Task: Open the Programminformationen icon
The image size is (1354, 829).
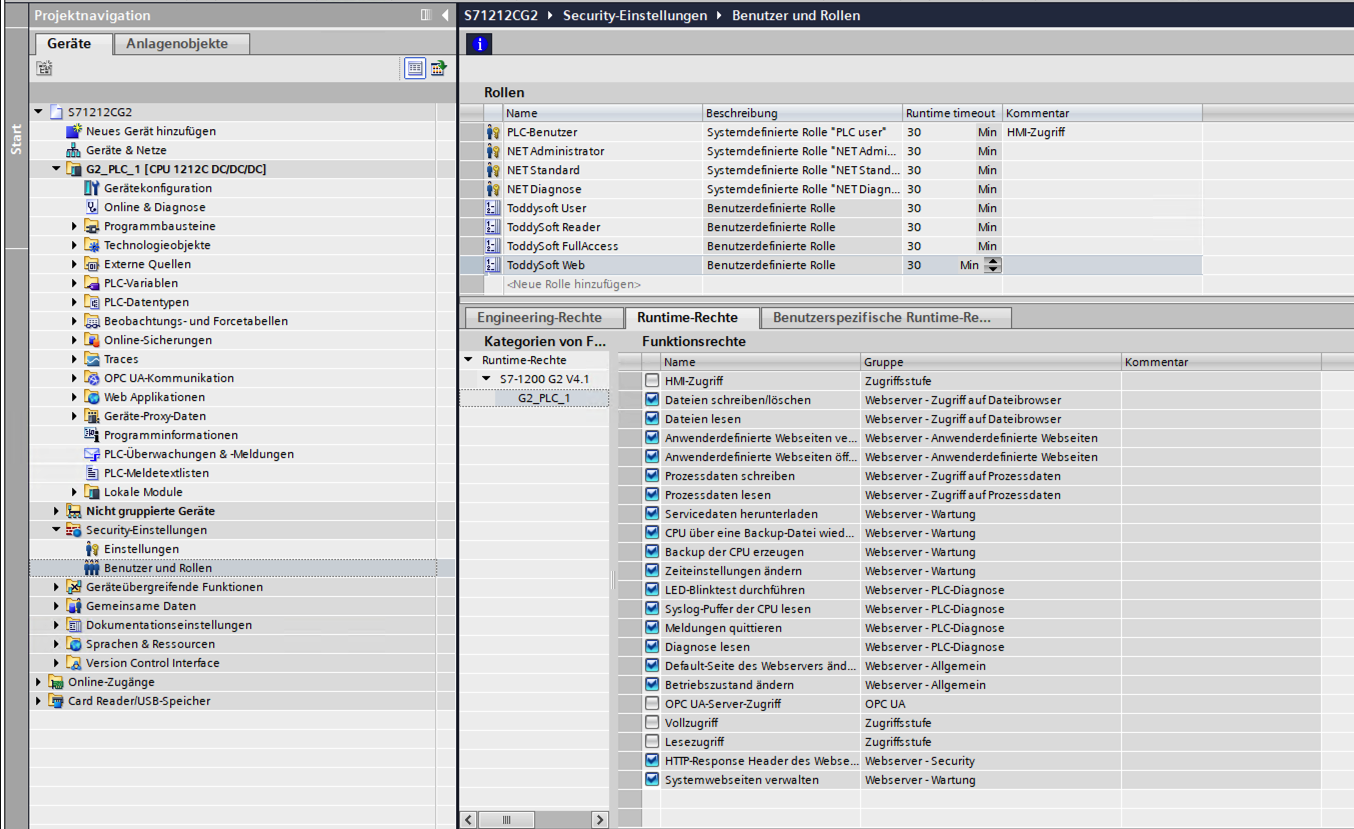Action: click(92, 435)
